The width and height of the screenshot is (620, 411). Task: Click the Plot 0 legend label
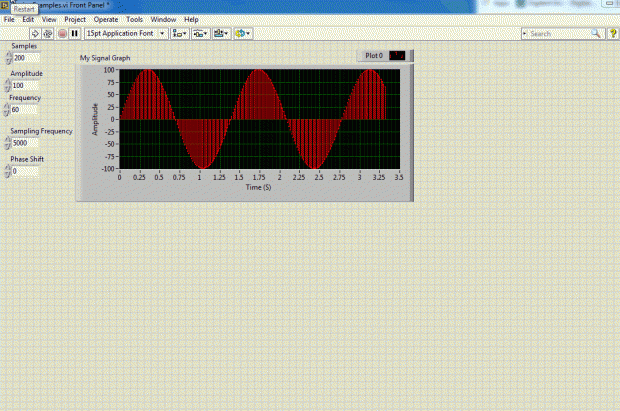point(374,55)
